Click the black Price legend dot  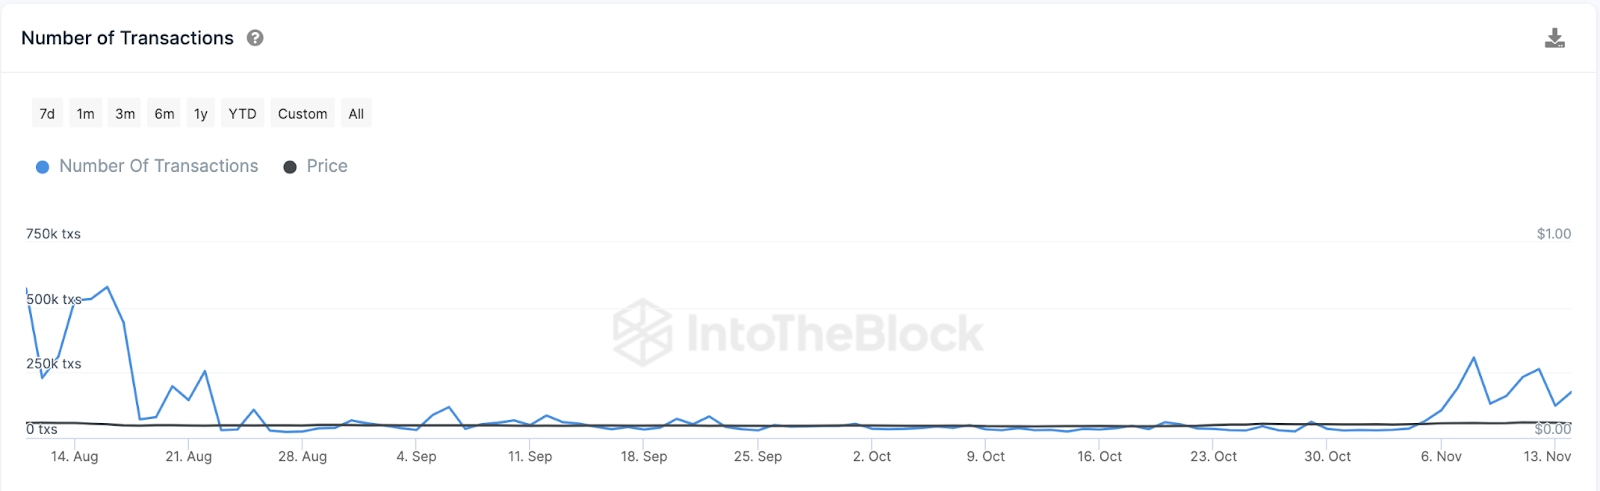coord(290,167)
